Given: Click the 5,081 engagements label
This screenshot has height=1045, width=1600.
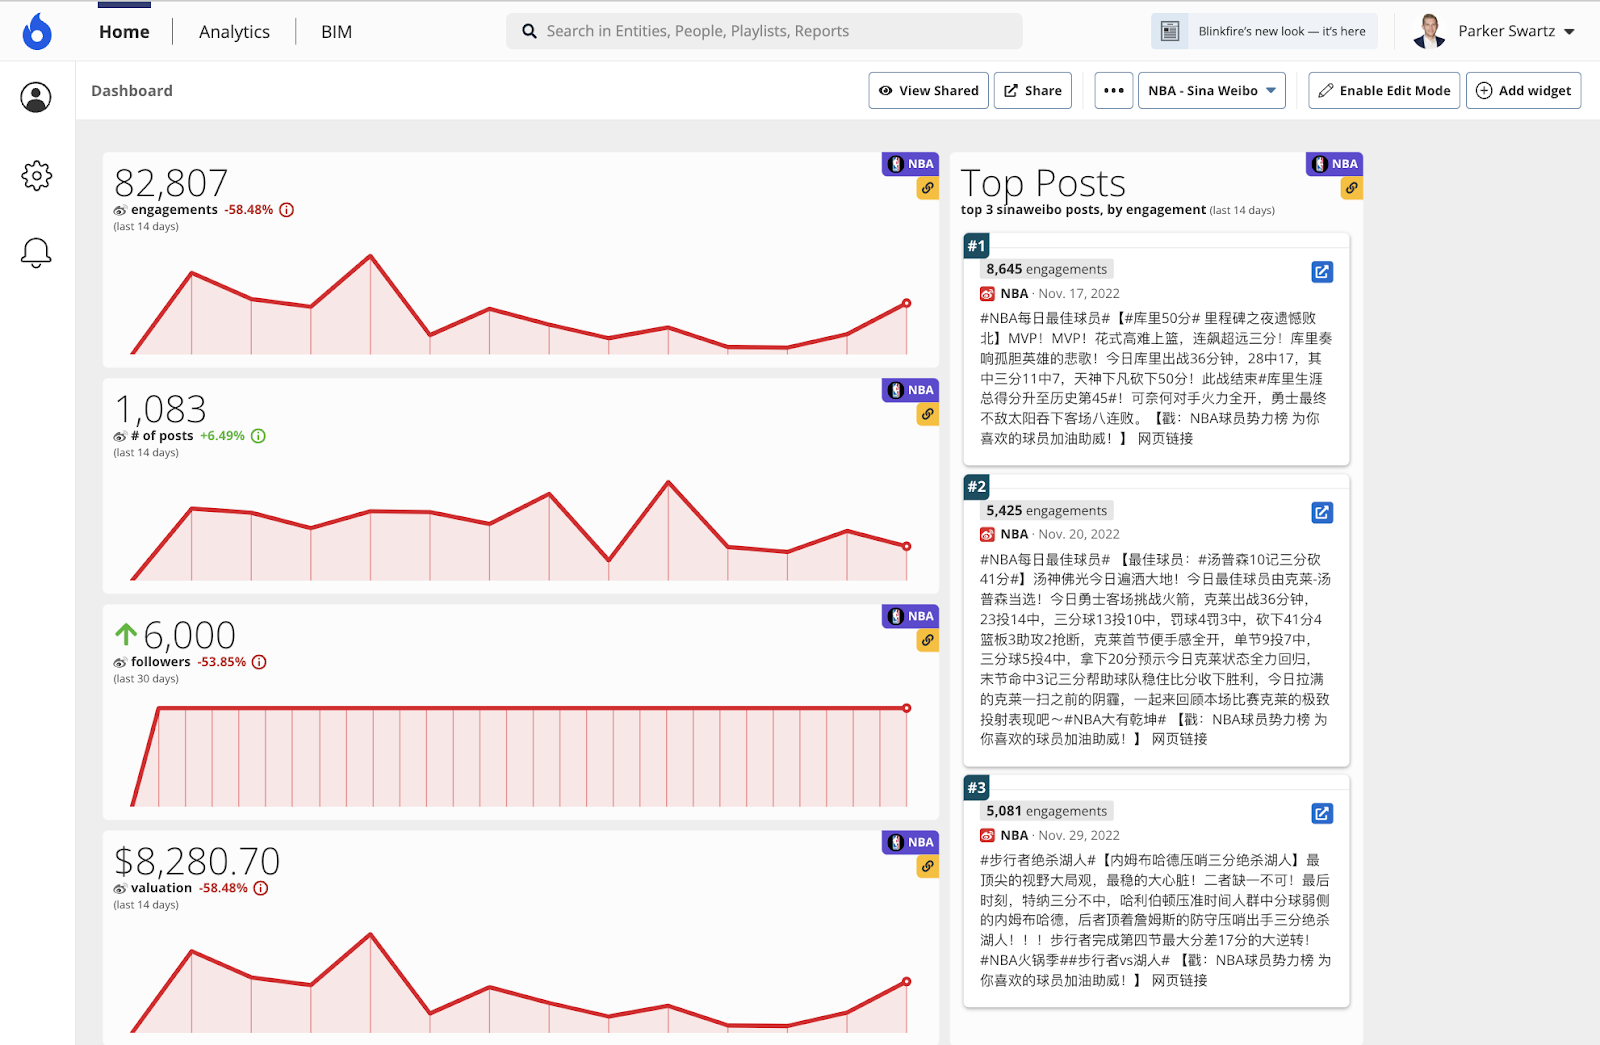Looking at the screenshot, I should click(x=1047, y=811).
